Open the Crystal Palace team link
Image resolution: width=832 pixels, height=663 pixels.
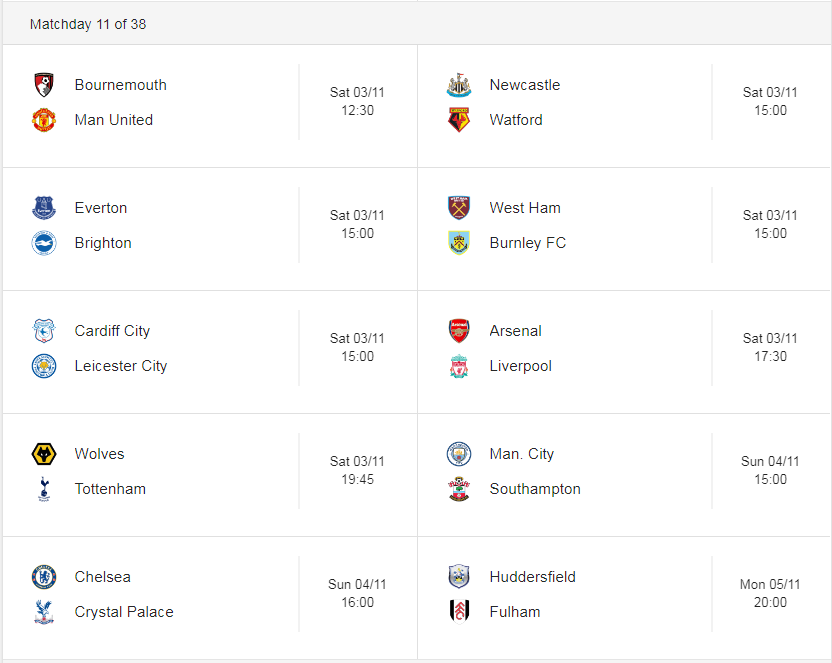click(124, 612)
